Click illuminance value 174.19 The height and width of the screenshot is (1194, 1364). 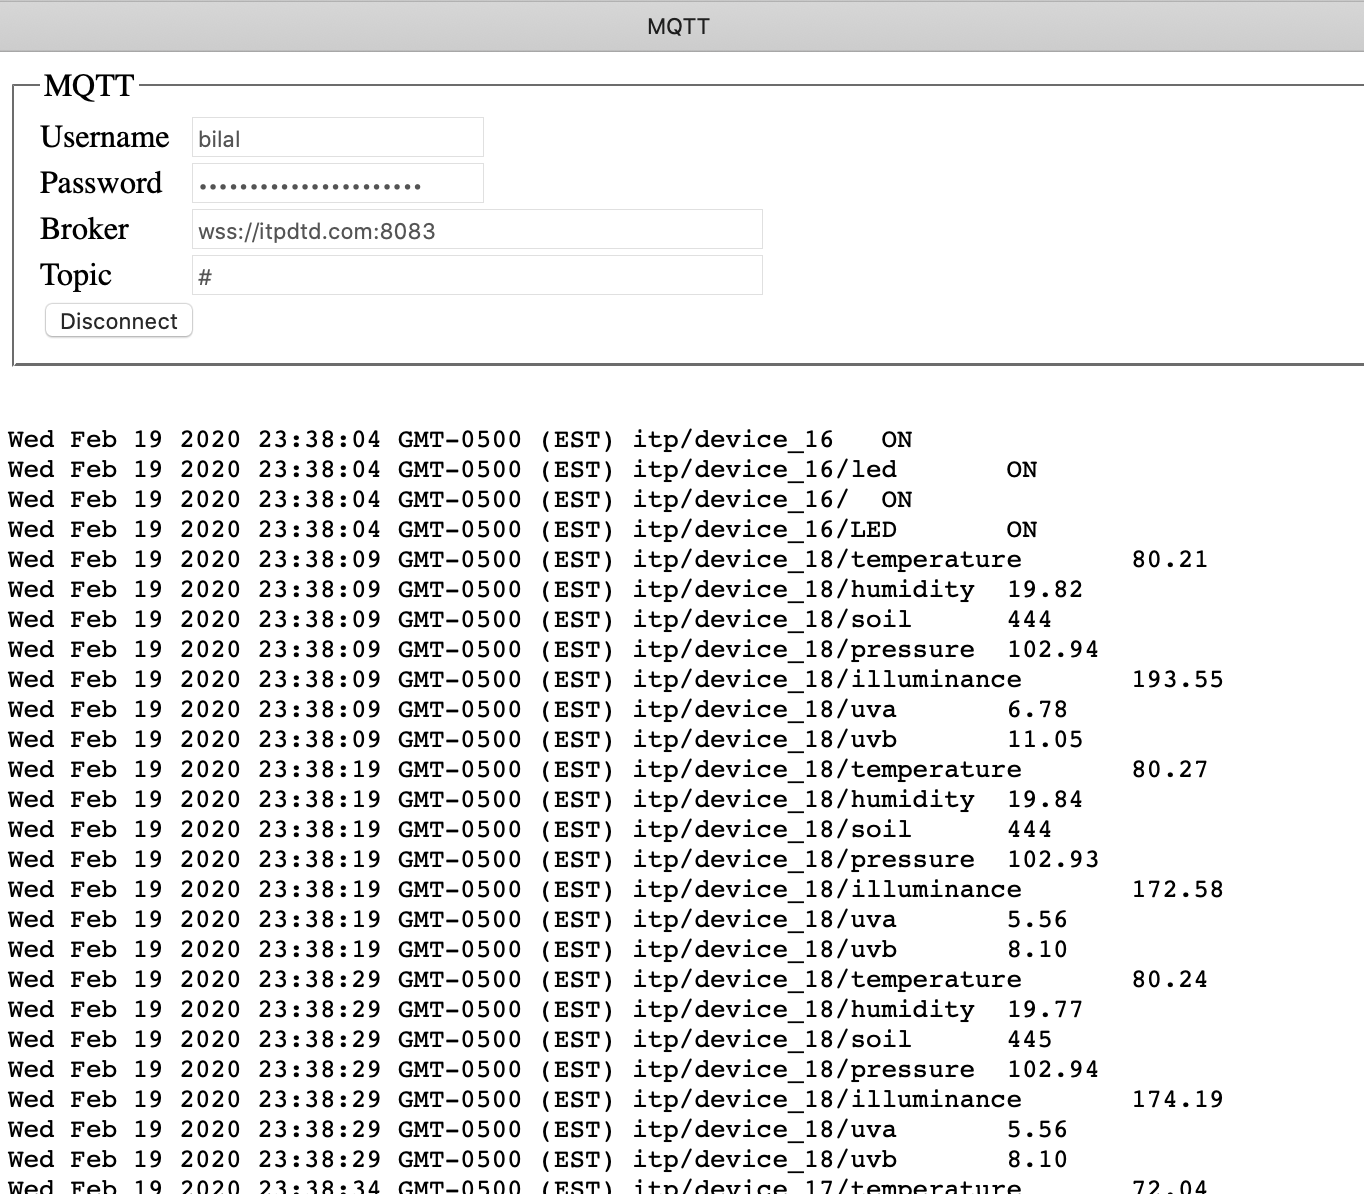(1178, 1100)
